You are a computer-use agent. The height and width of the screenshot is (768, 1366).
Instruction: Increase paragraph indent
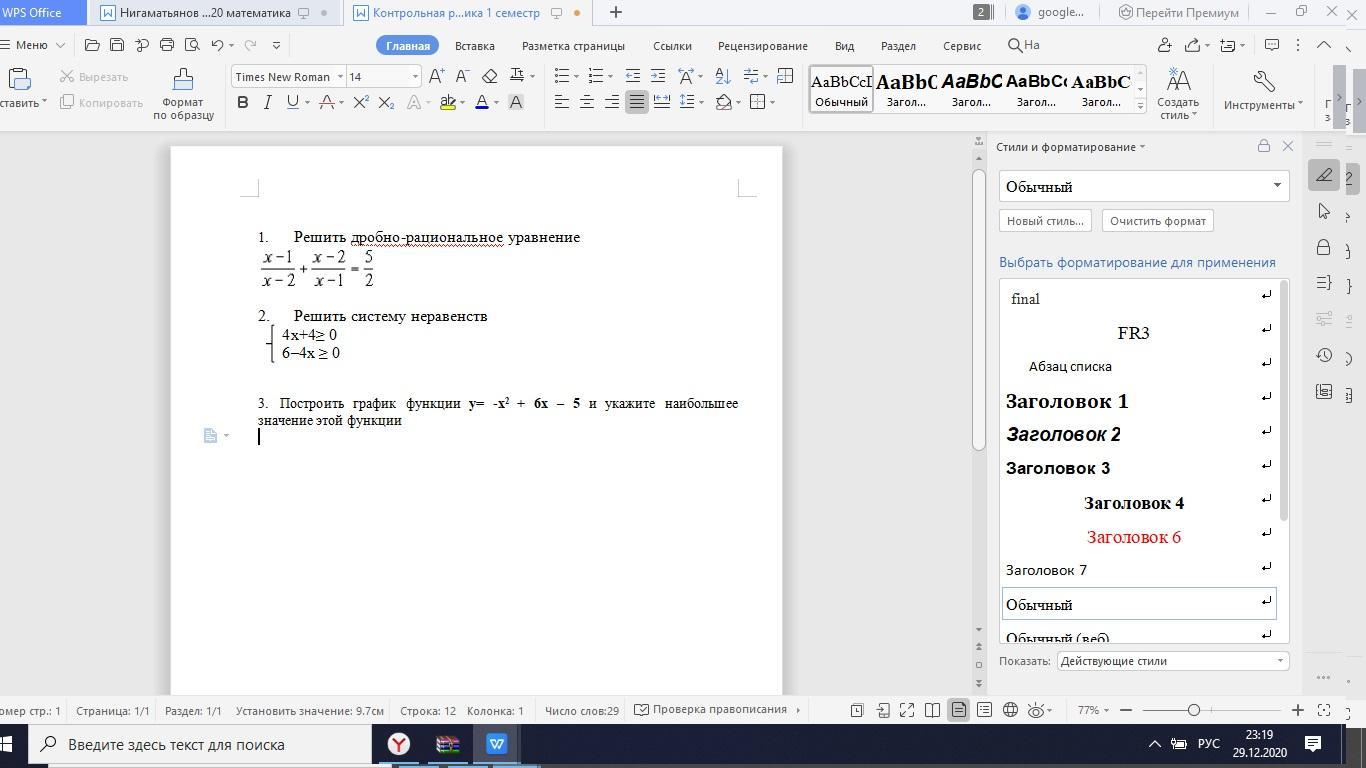657,76
